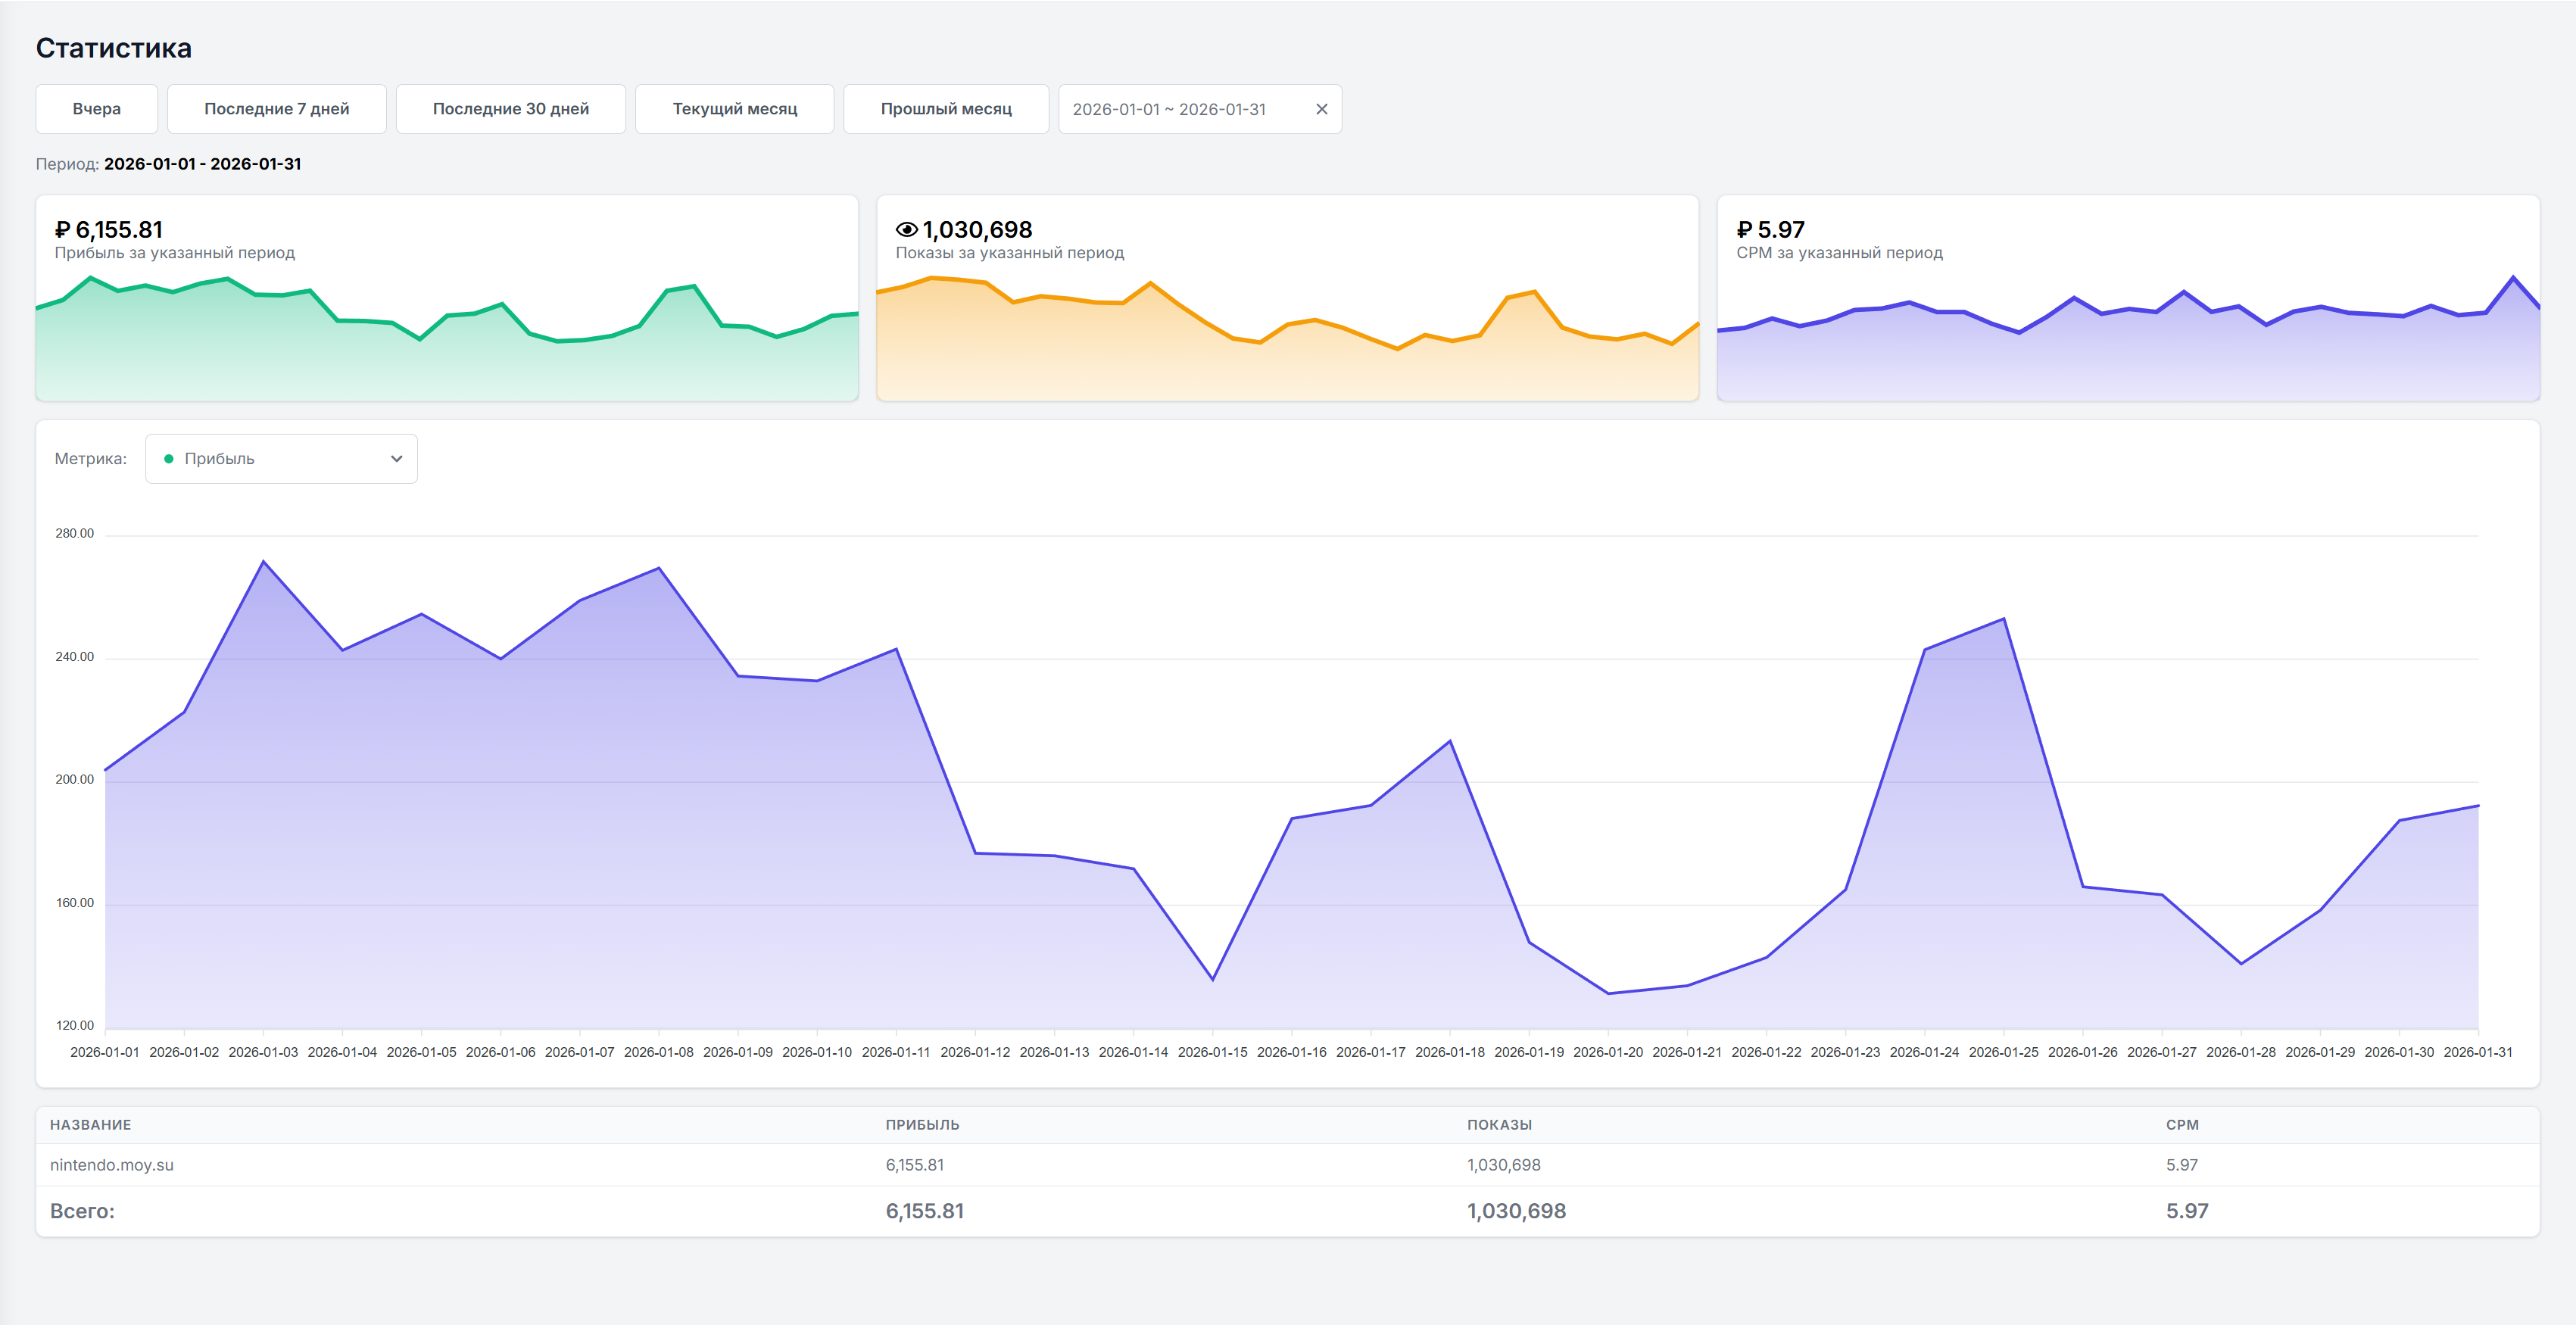Open the Прибыль metric combo box

(x=281, y=459)
